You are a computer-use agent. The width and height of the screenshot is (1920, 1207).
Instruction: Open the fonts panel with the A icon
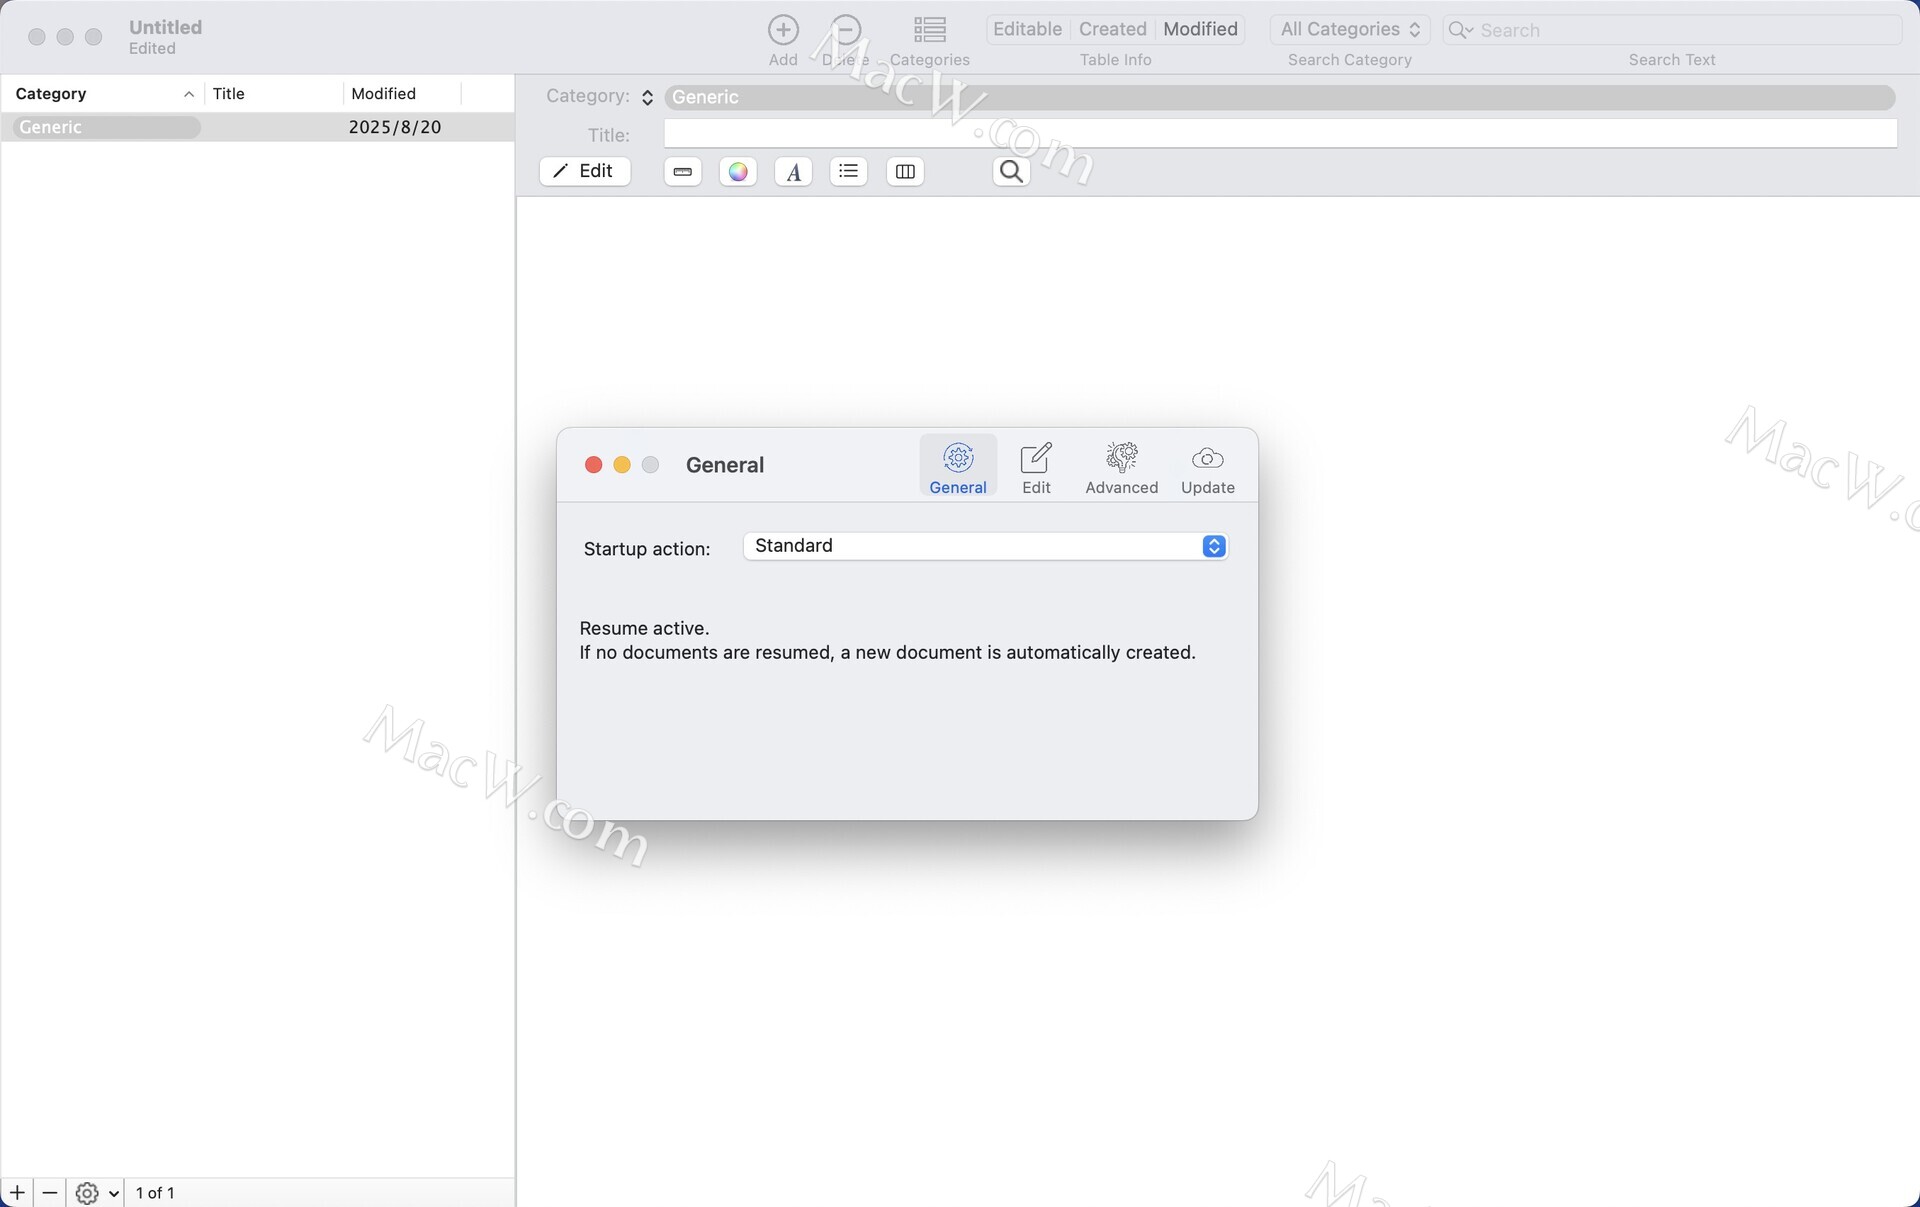tap(793, 172)
